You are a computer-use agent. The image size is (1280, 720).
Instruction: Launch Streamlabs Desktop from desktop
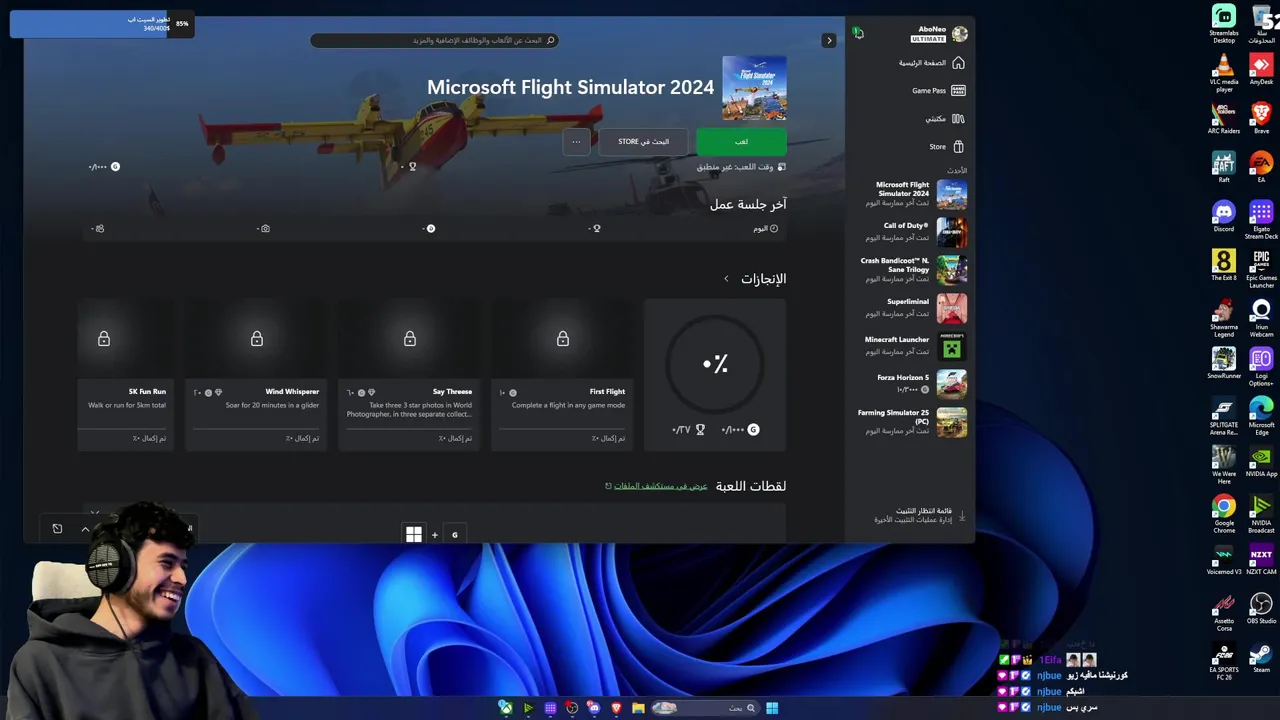click(1224, 24)
